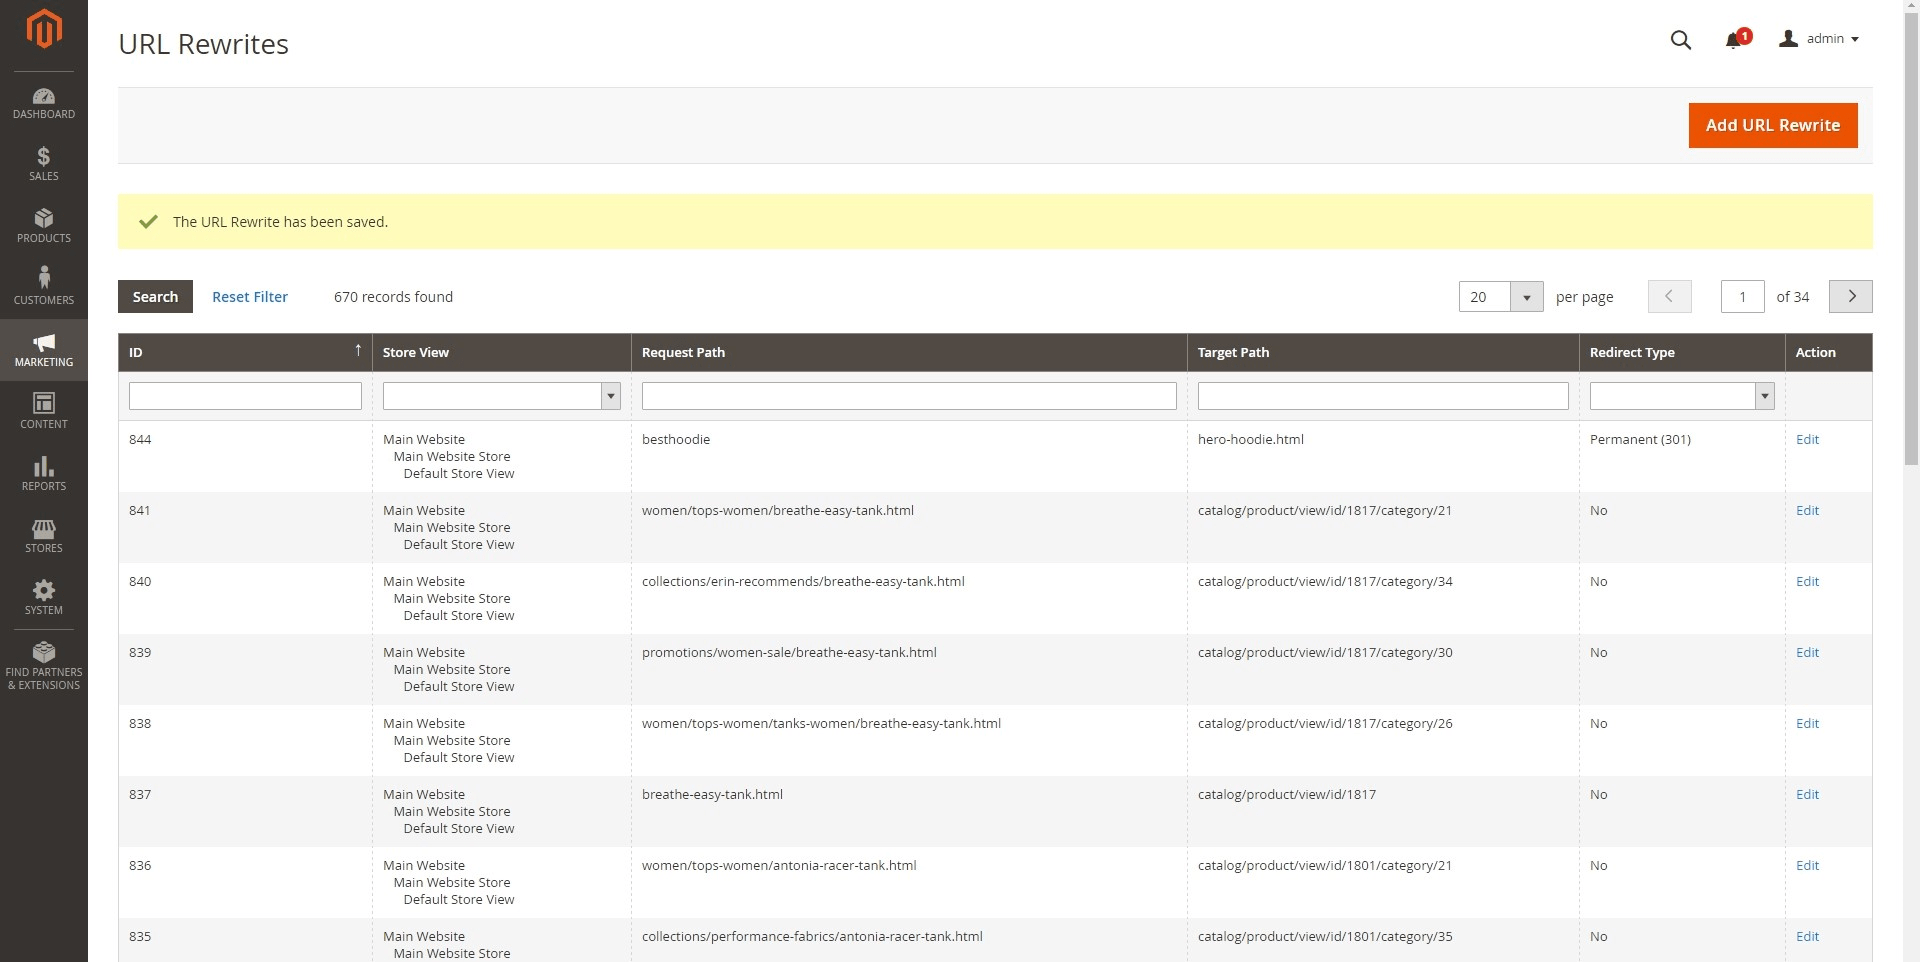Click the Request Path filter field

coord(908,396)
